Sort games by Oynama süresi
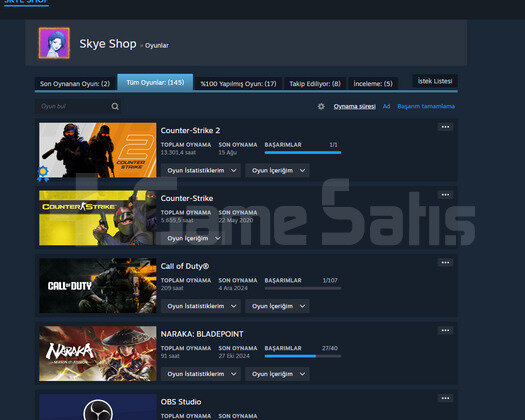 [x=355, y=106]
